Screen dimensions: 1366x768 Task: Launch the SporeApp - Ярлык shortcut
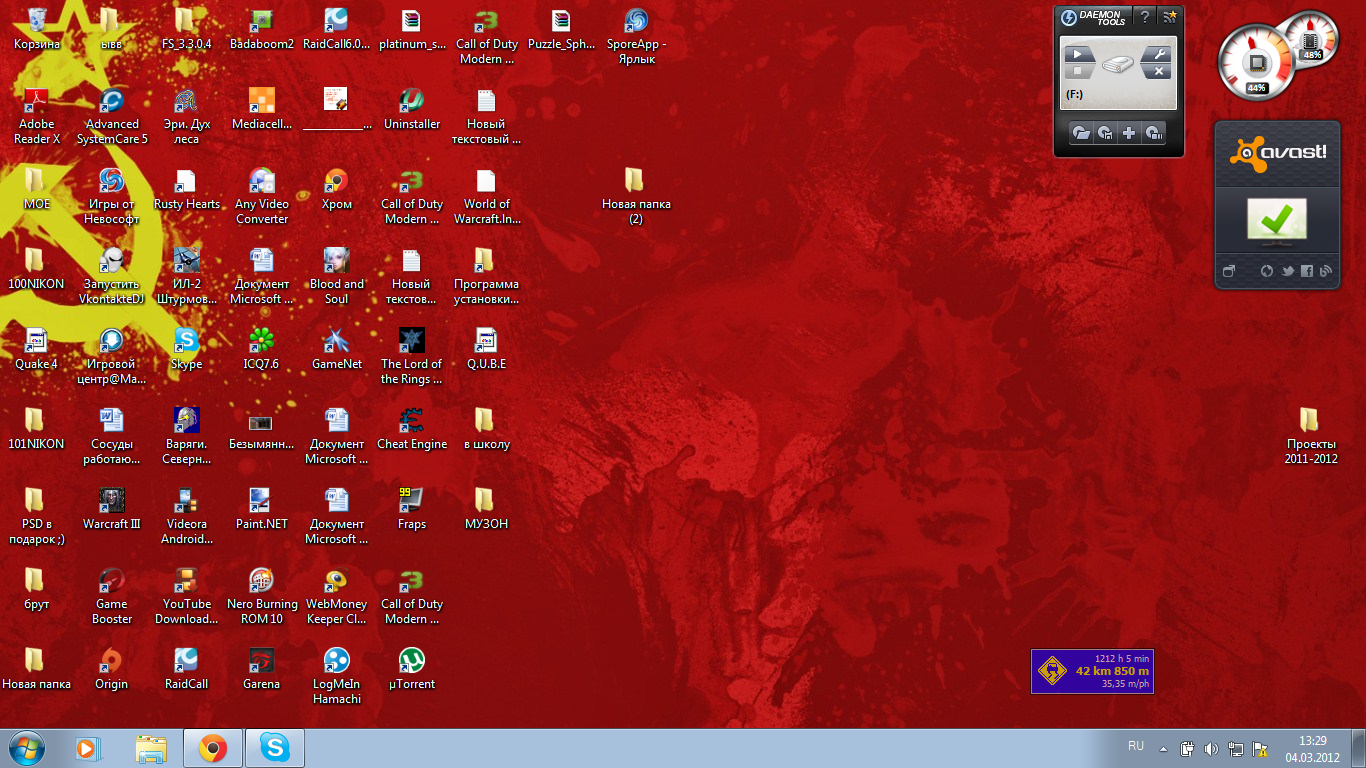pyautogui.click(x=637, y=35)
